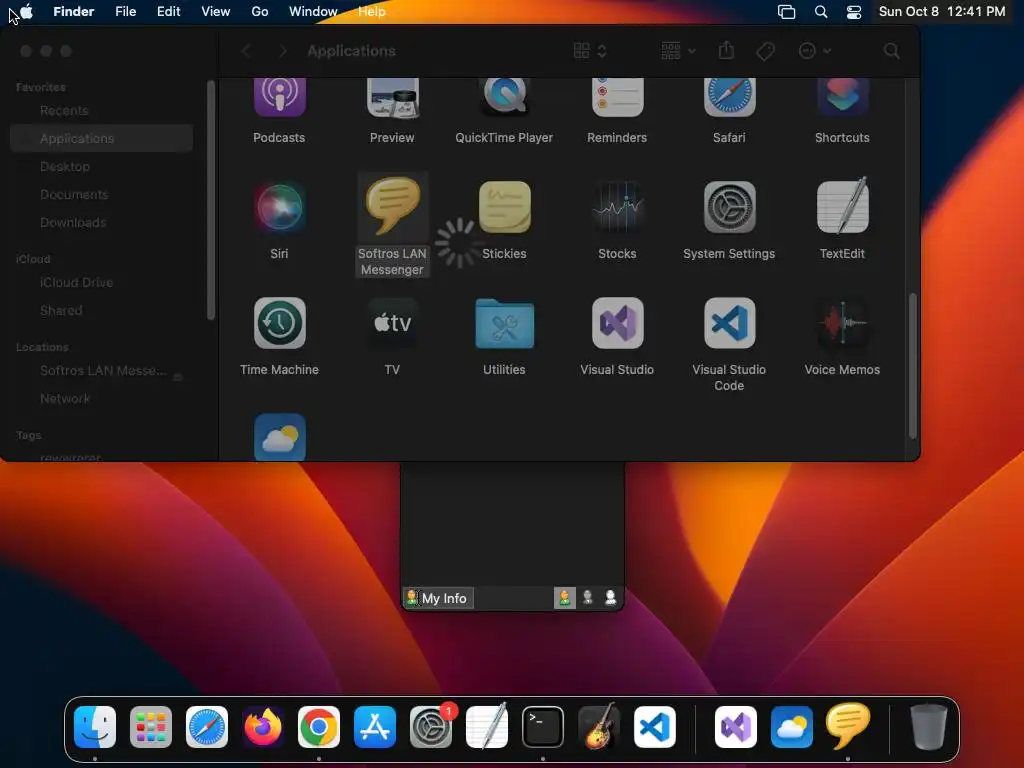
Task: Open Softros LAN Messenger volume in sidebar
Action: click(101, 370)
